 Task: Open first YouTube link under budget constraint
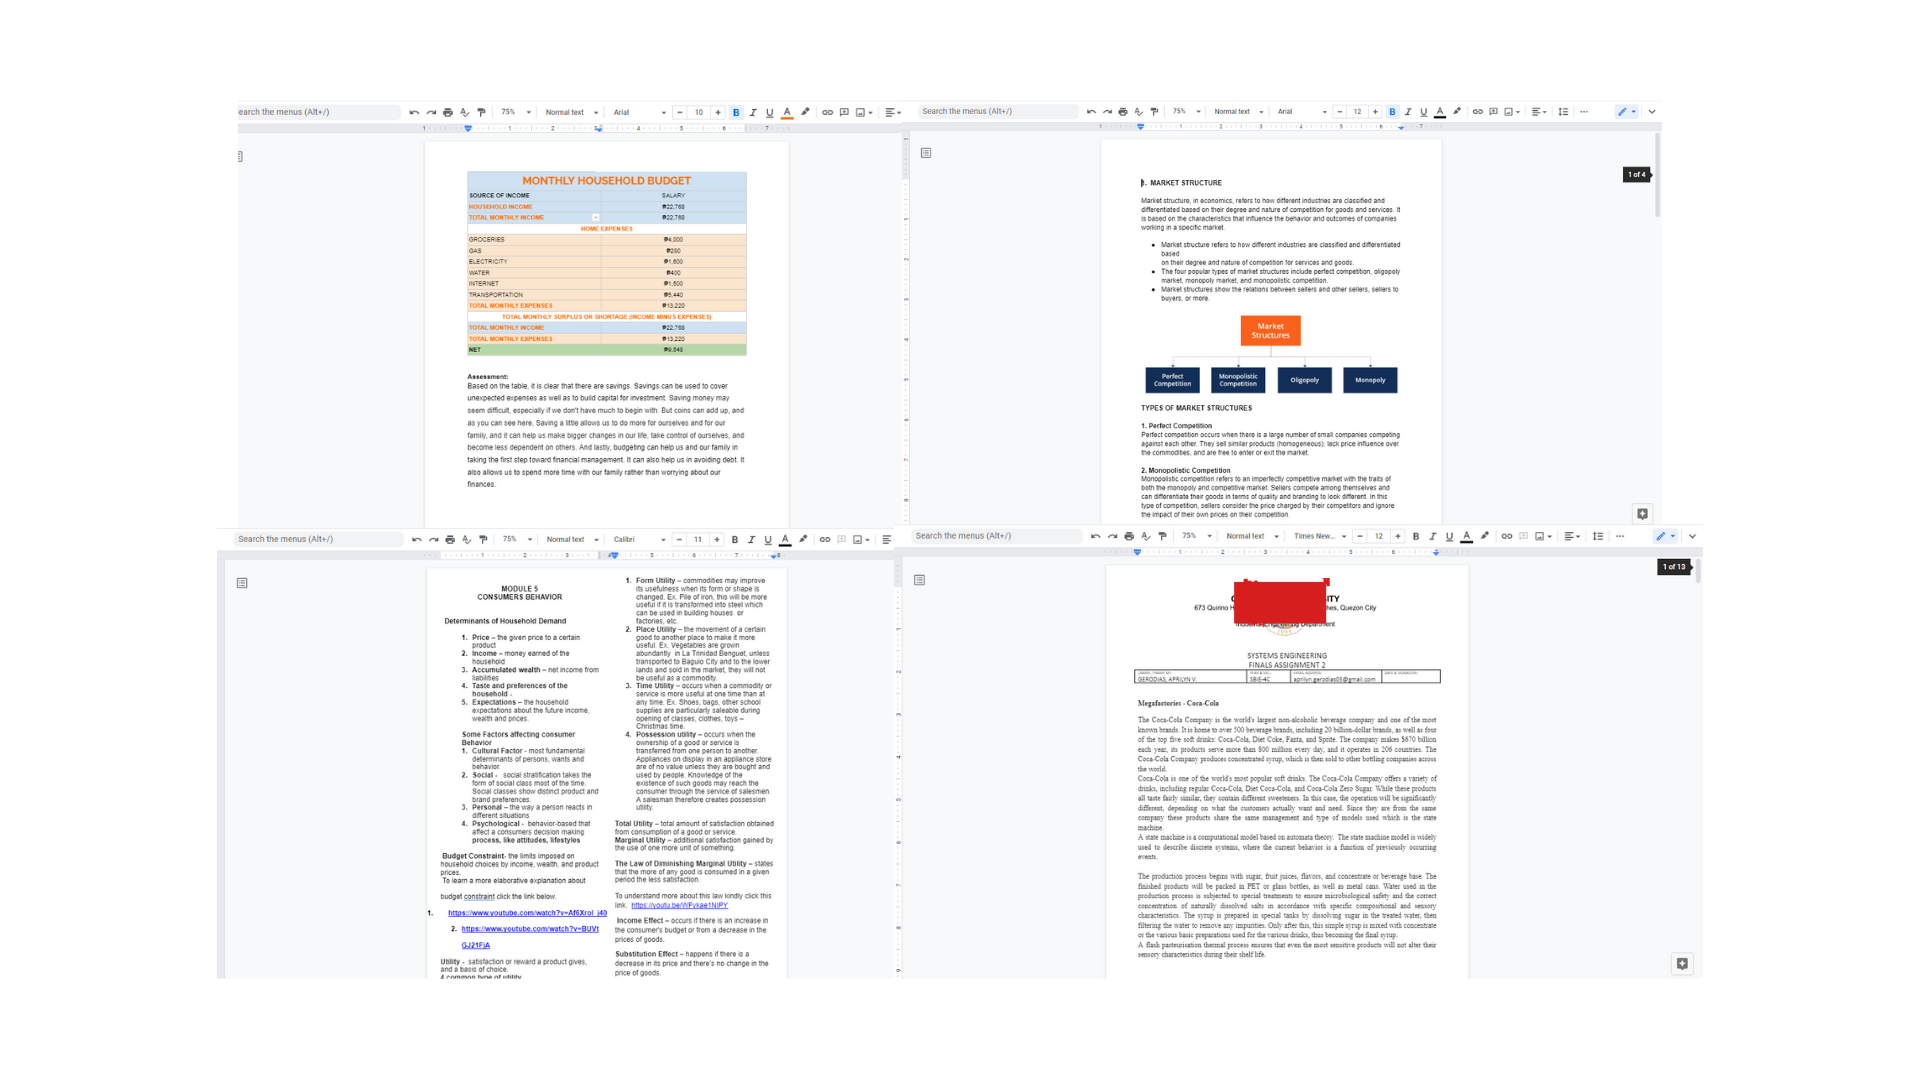(527, 913)
